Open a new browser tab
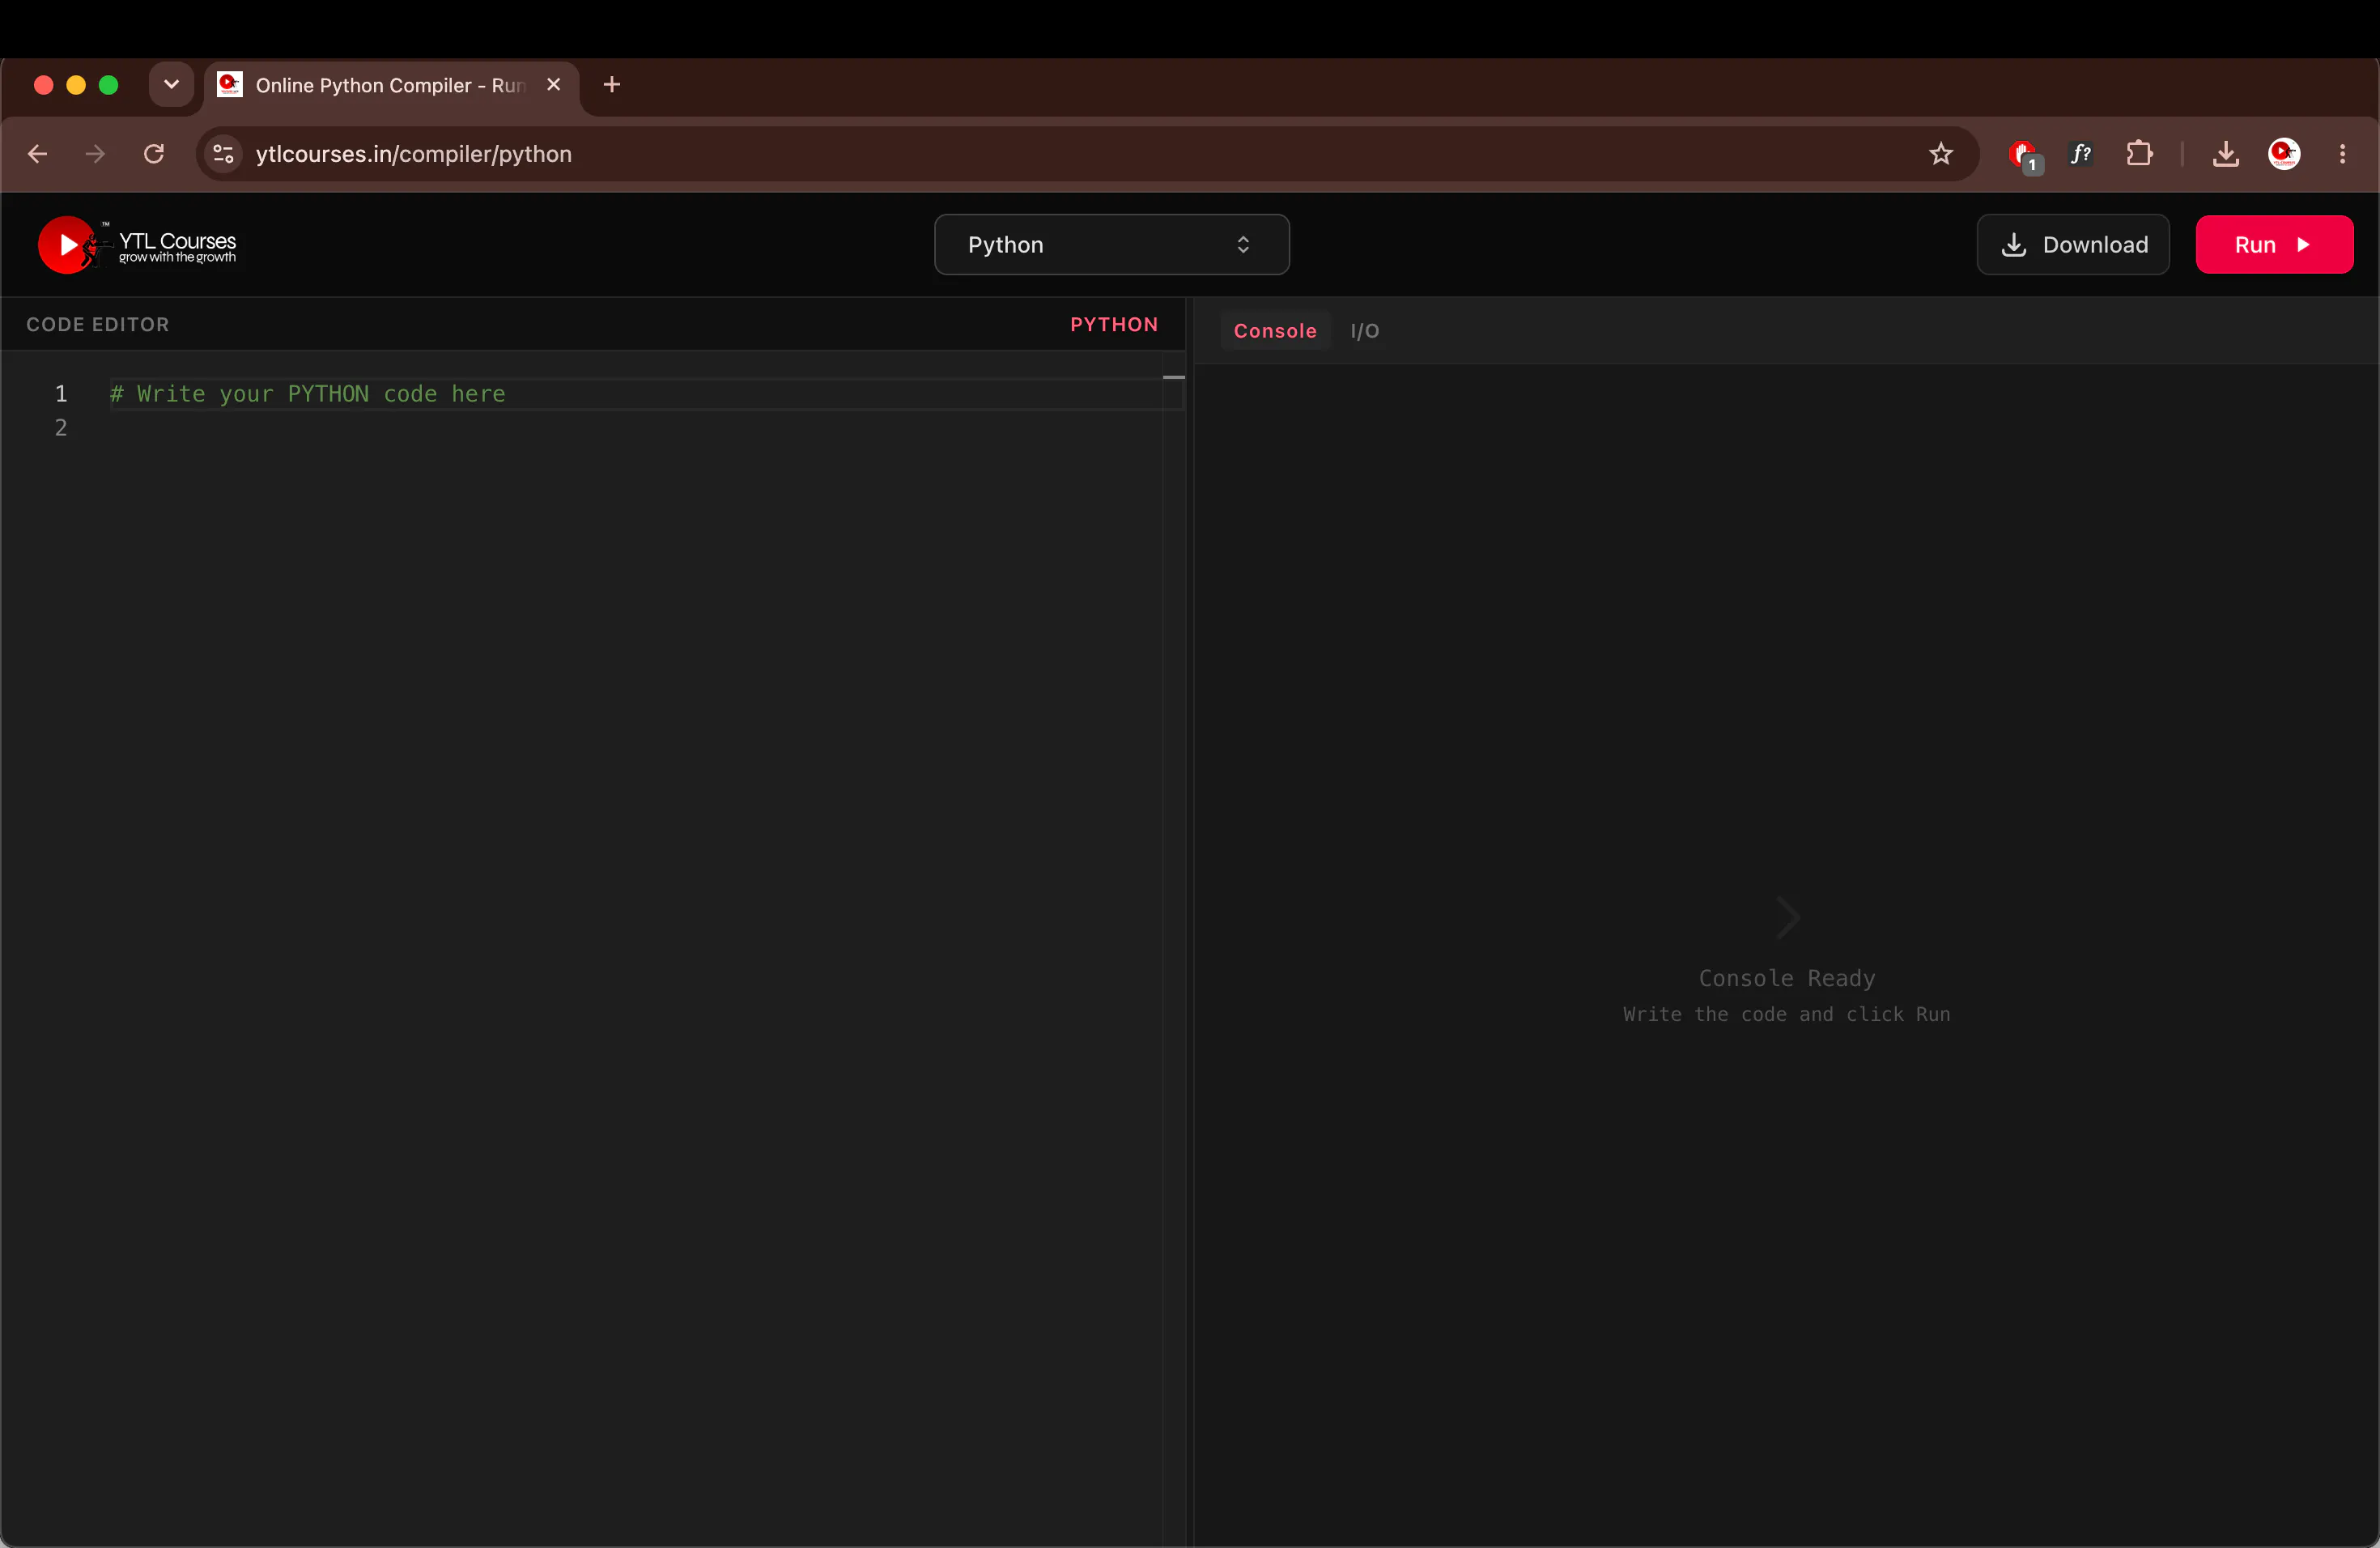 [x=612, y=85]
